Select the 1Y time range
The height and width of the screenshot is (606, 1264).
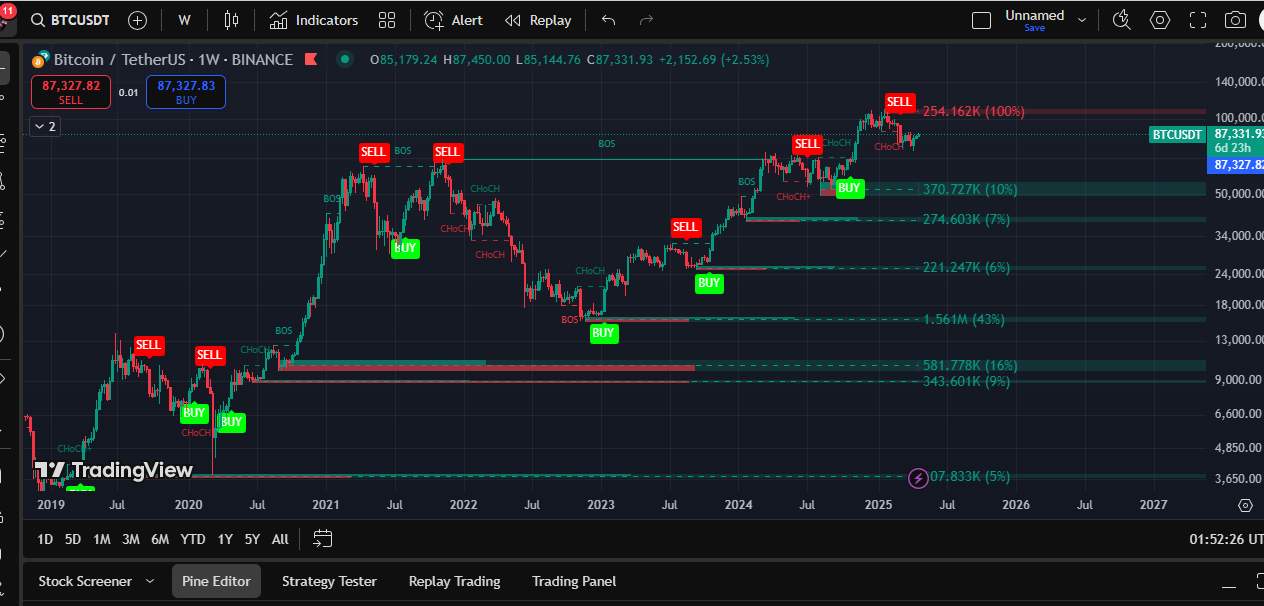point(225,539)
